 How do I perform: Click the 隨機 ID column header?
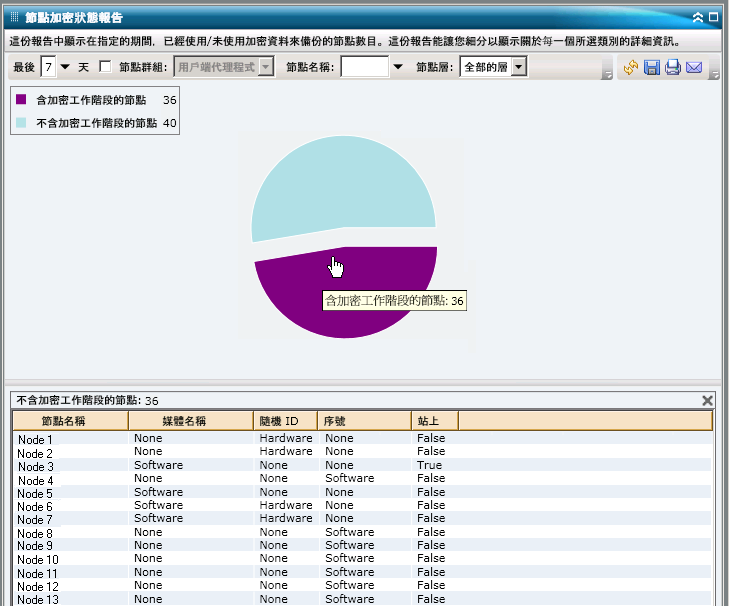285,421
